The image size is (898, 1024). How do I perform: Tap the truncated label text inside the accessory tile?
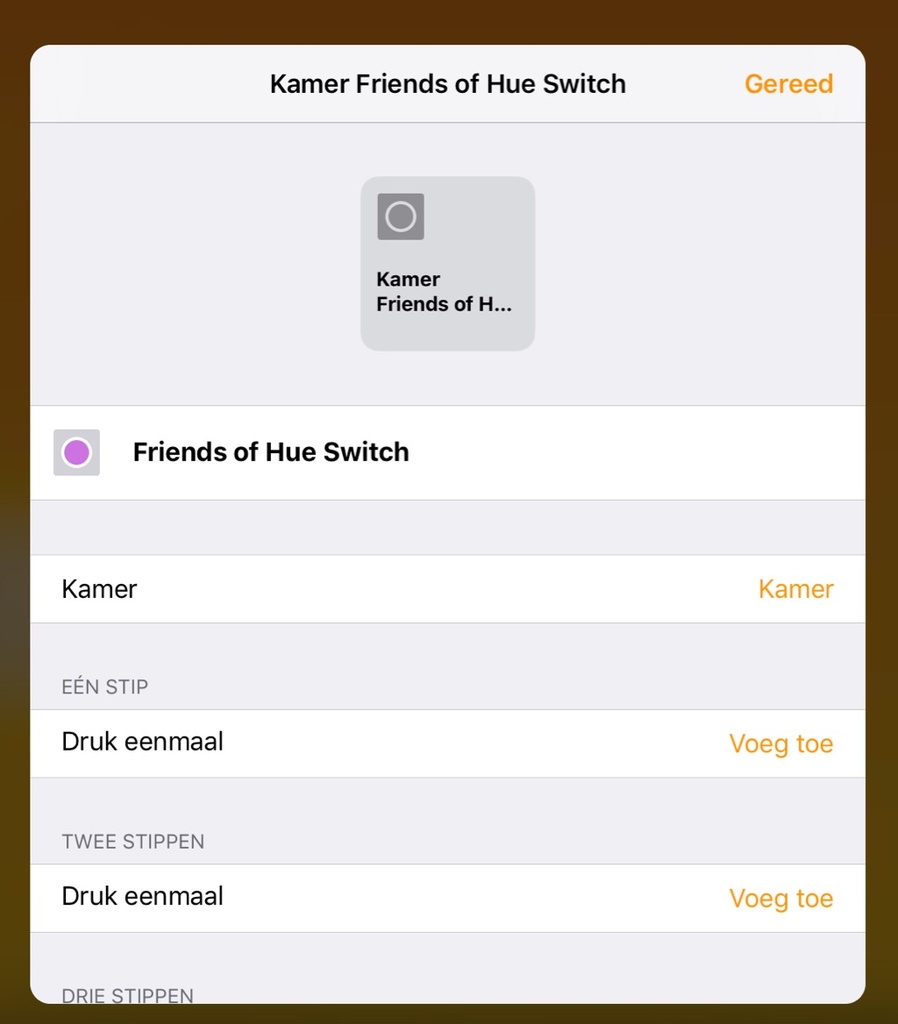(x=443, y=292)
